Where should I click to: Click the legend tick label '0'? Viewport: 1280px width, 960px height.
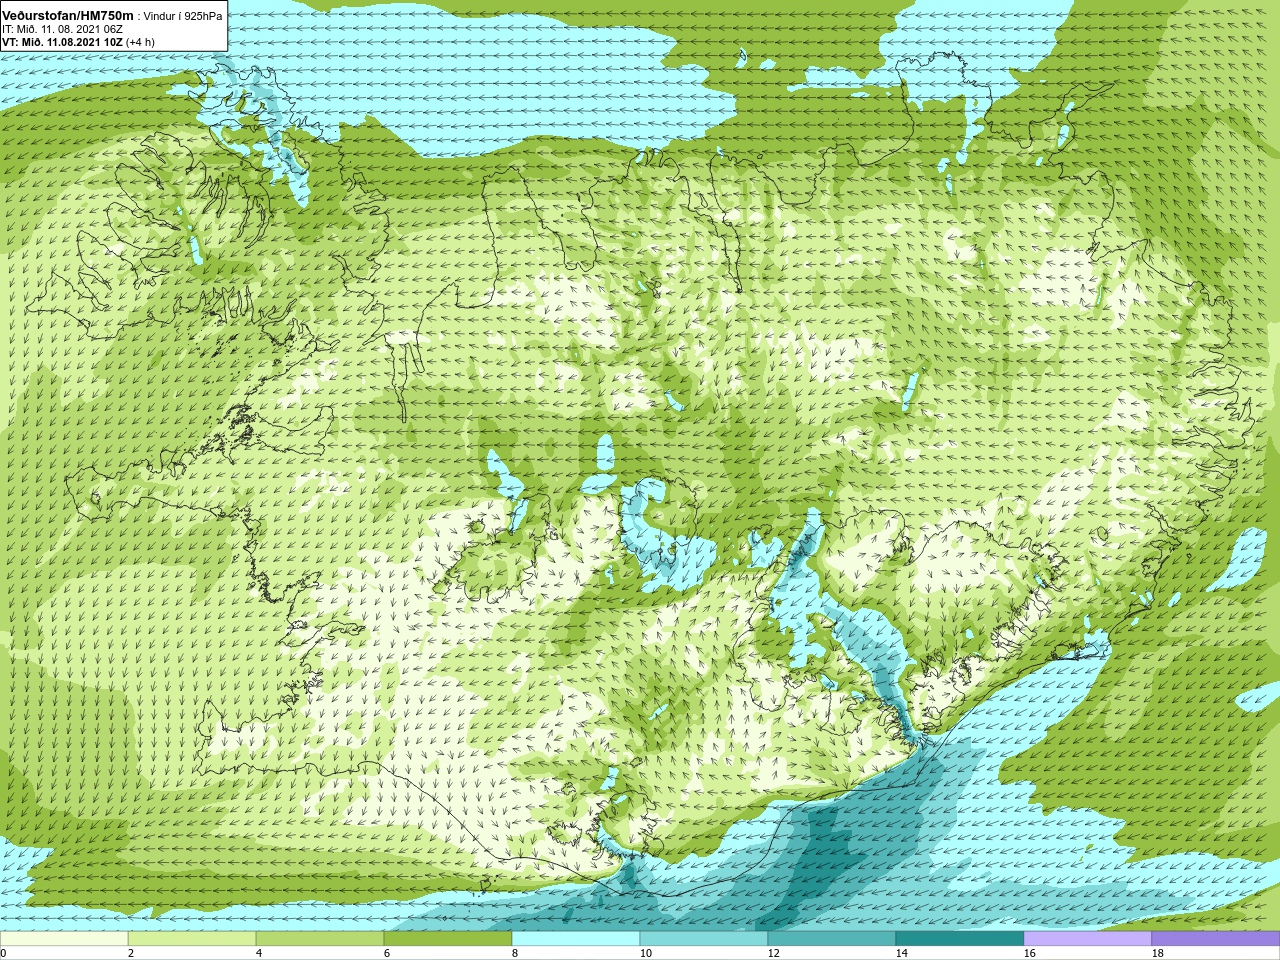coord(4,953)
